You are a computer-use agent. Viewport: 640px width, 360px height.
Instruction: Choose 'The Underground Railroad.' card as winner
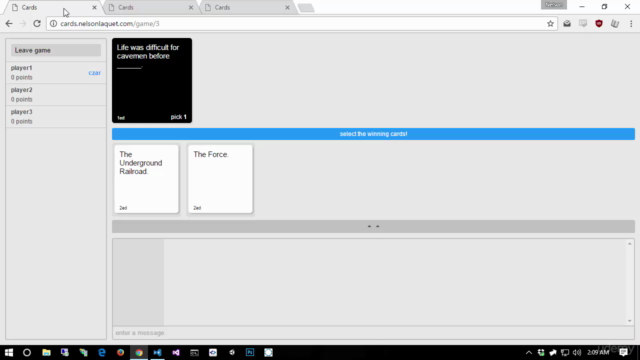(x=146, y=179)
